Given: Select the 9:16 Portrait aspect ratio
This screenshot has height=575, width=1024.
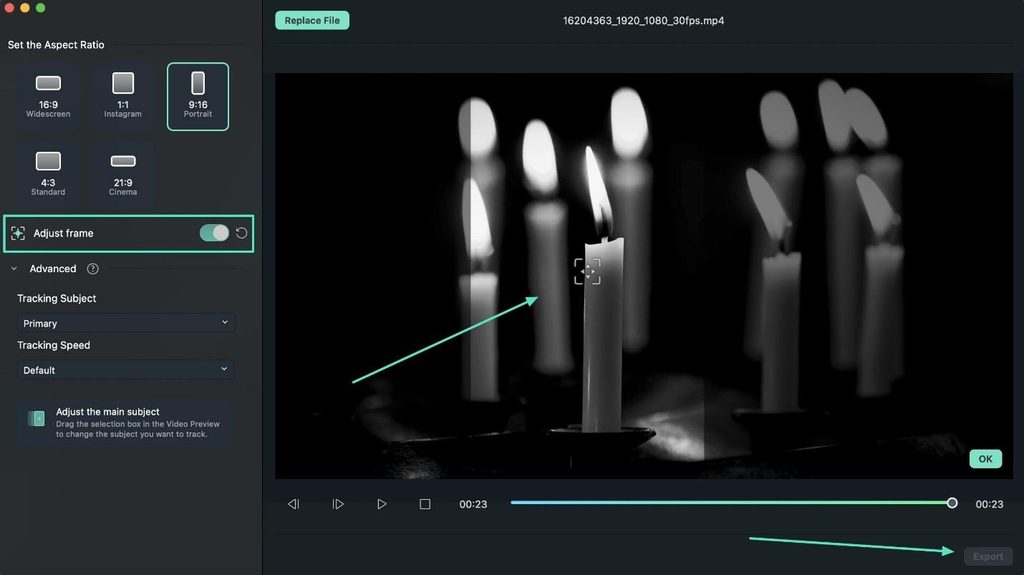Looking at the screenshot, I should point(198,97).
